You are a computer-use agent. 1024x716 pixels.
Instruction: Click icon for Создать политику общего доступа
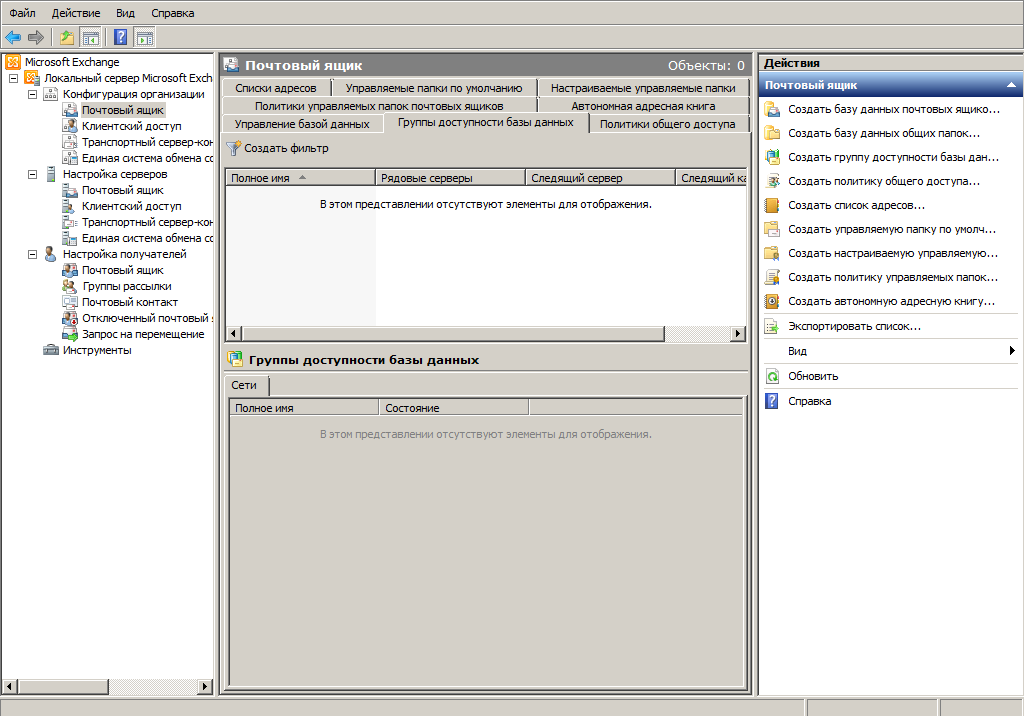[x=773, y=181]
